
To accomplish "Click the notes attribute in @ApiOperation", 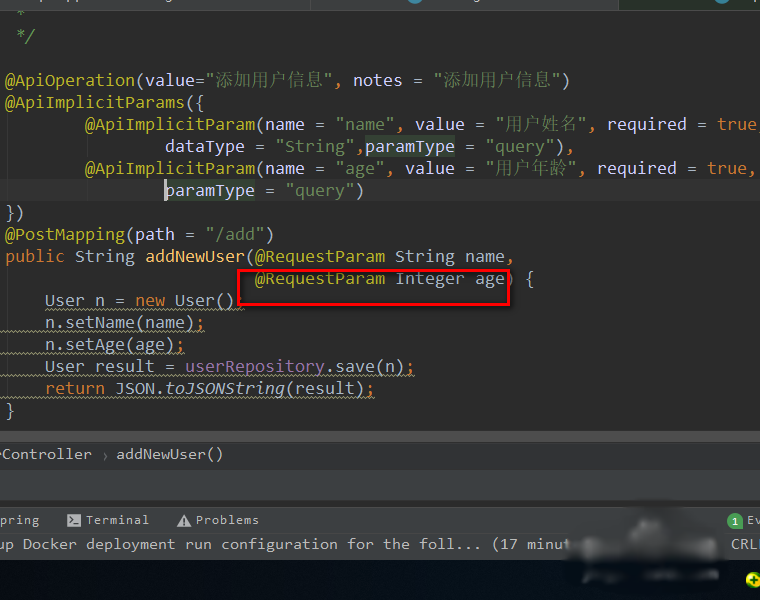I will pyautogui.click(x=378, y=80).
